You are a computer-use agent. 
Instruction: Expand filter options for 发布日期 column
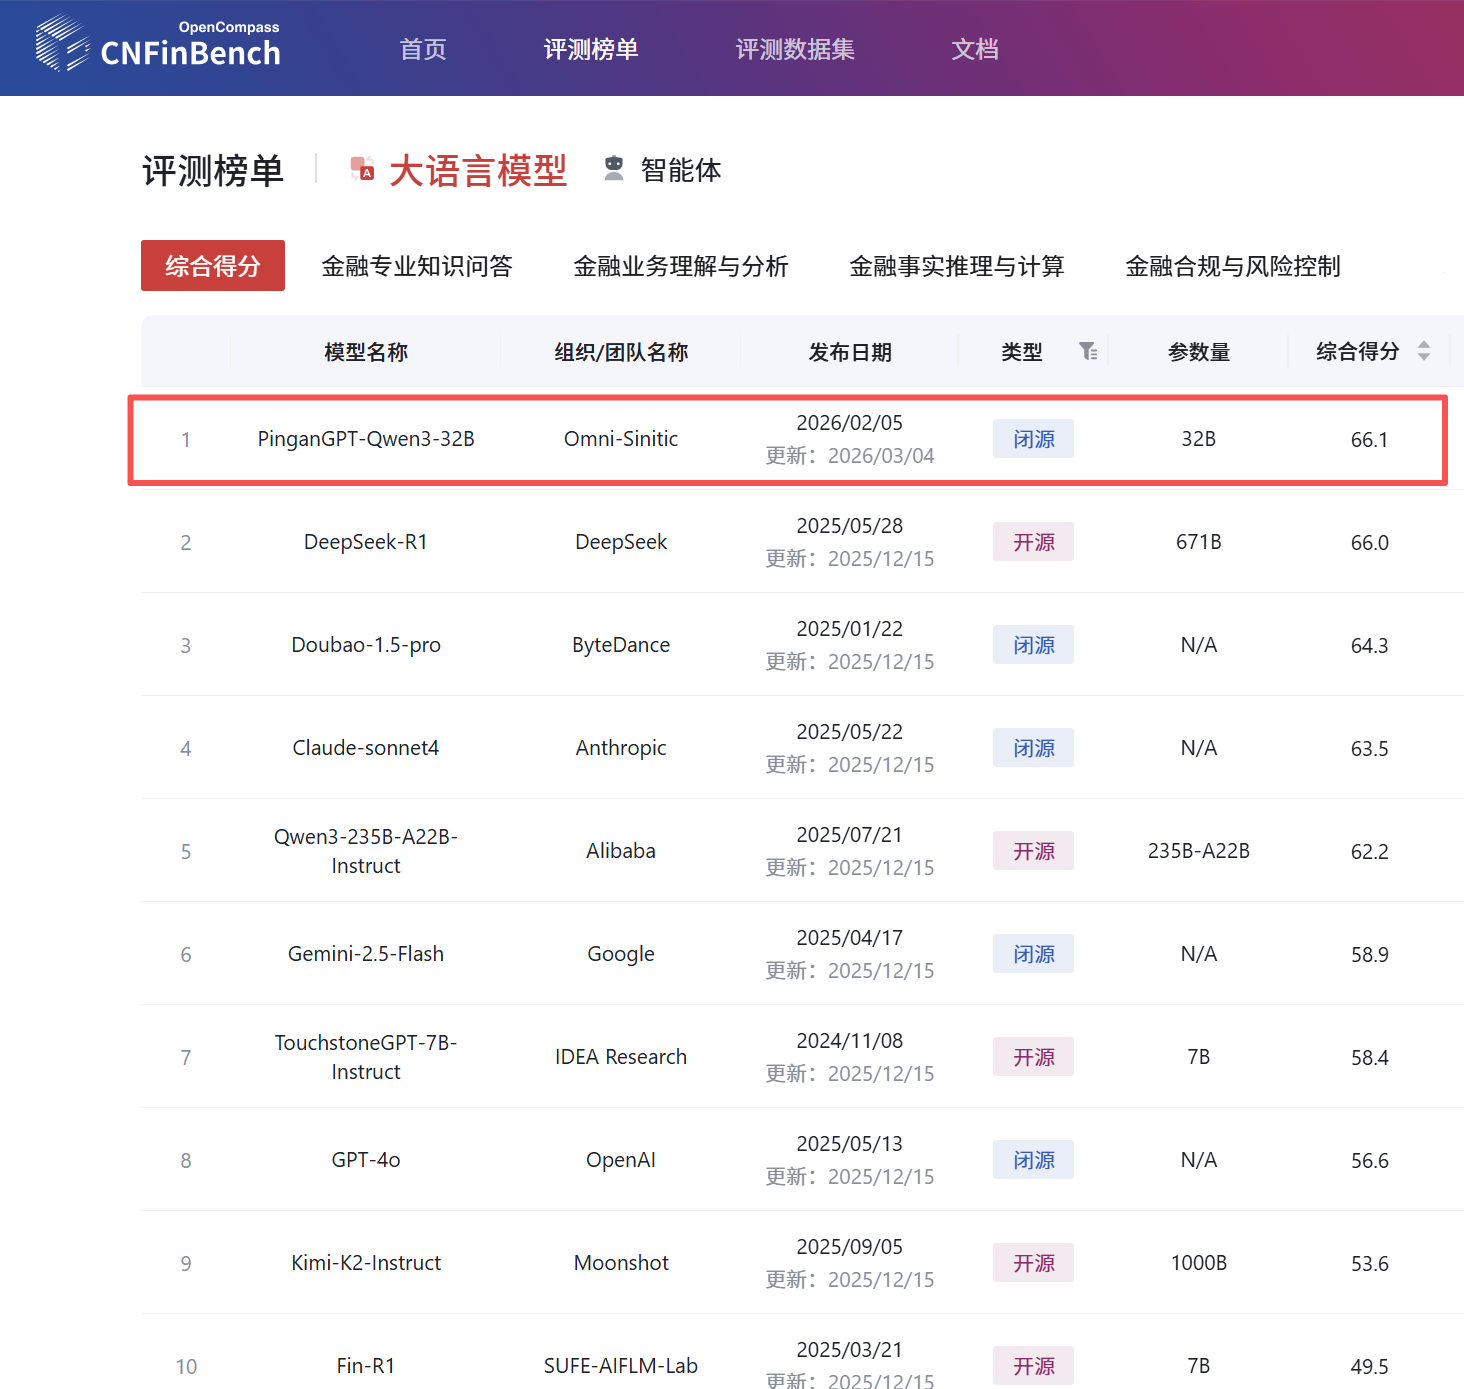pos(850,351)
